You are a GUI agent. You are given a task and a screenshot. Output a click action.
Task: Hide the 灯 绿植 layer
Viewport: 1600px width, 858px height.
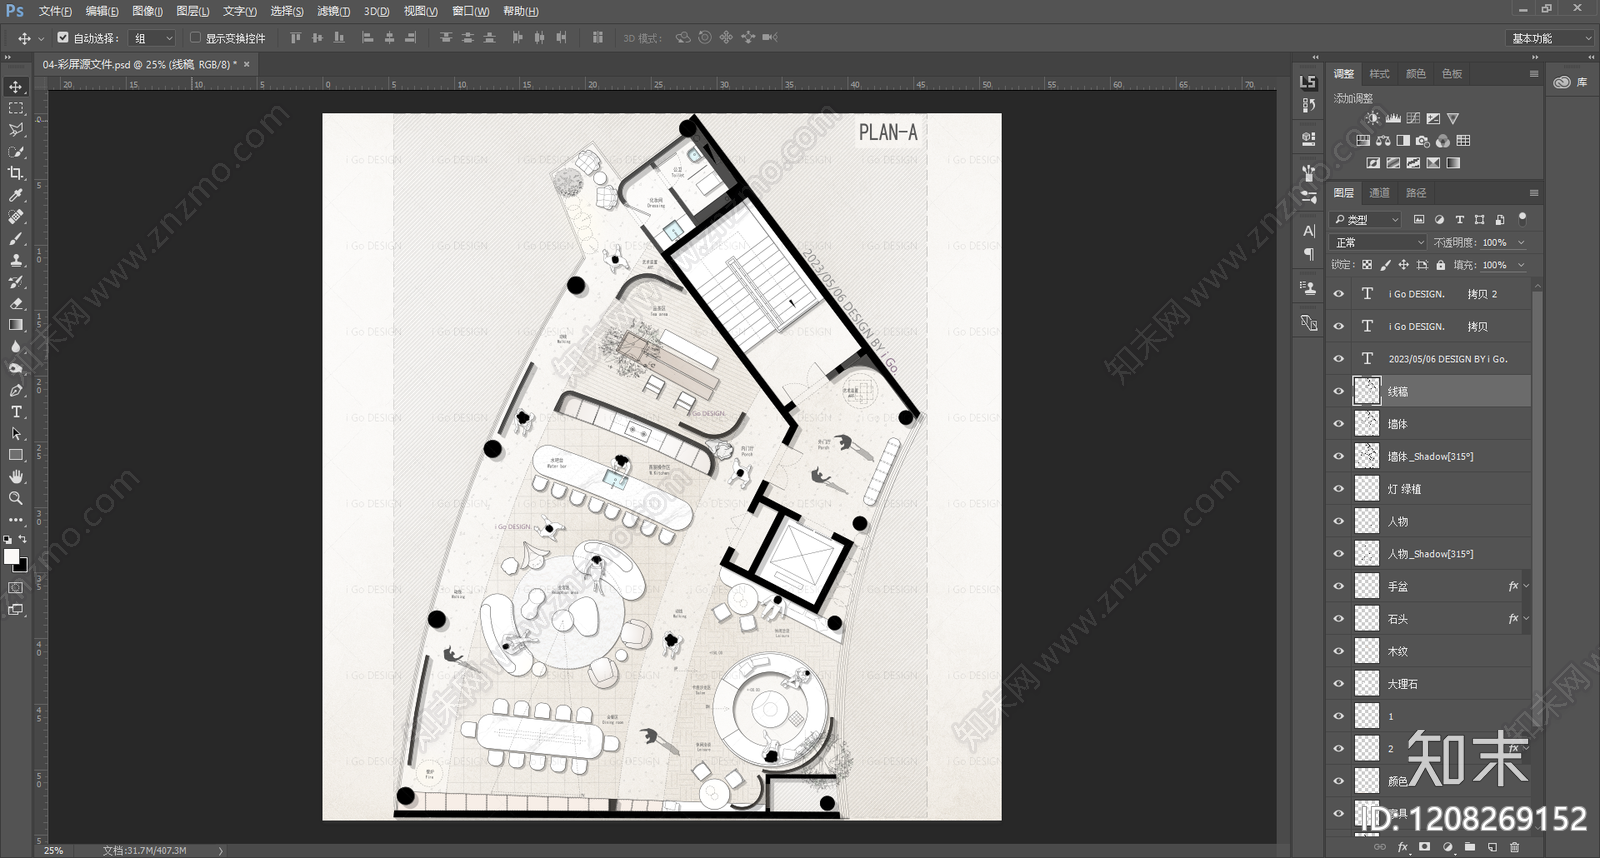tap(1339, 489)
